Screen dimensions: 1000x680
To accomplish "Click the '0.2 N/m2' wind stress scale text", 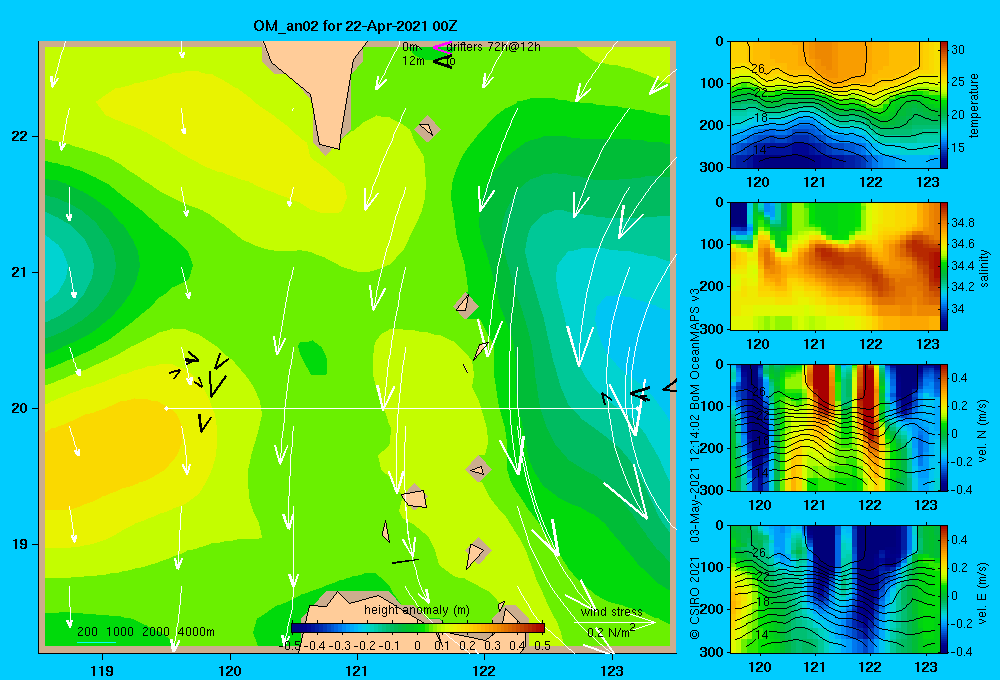I will (611, 632).
